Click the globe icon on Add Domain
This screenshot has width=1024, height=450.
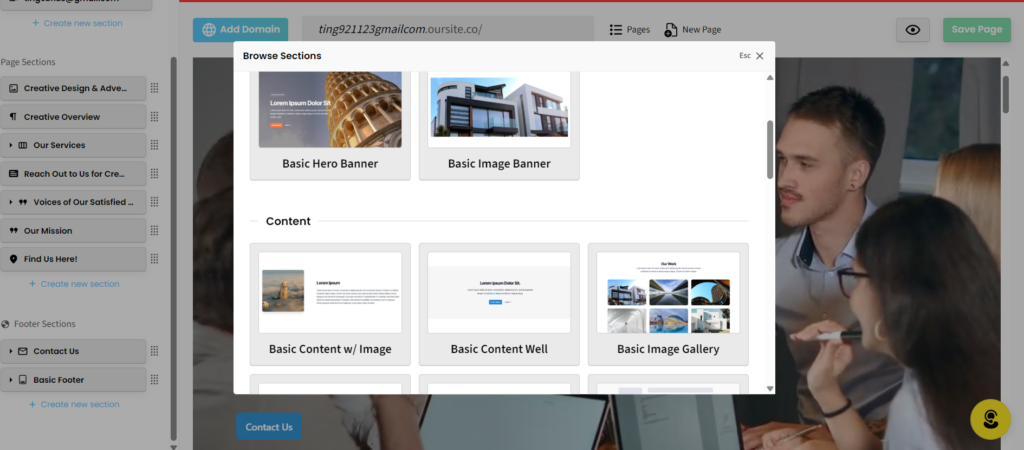coord(209,29)
